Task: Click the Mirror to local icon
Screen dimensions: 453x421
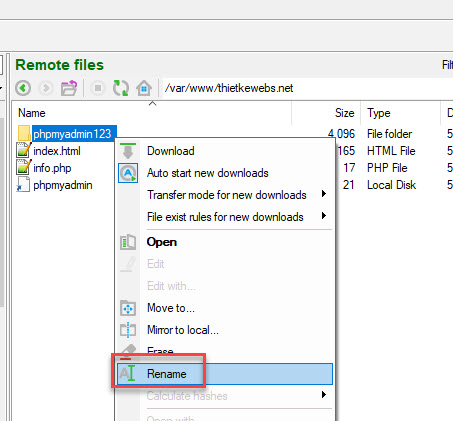Action: (128, 330)
